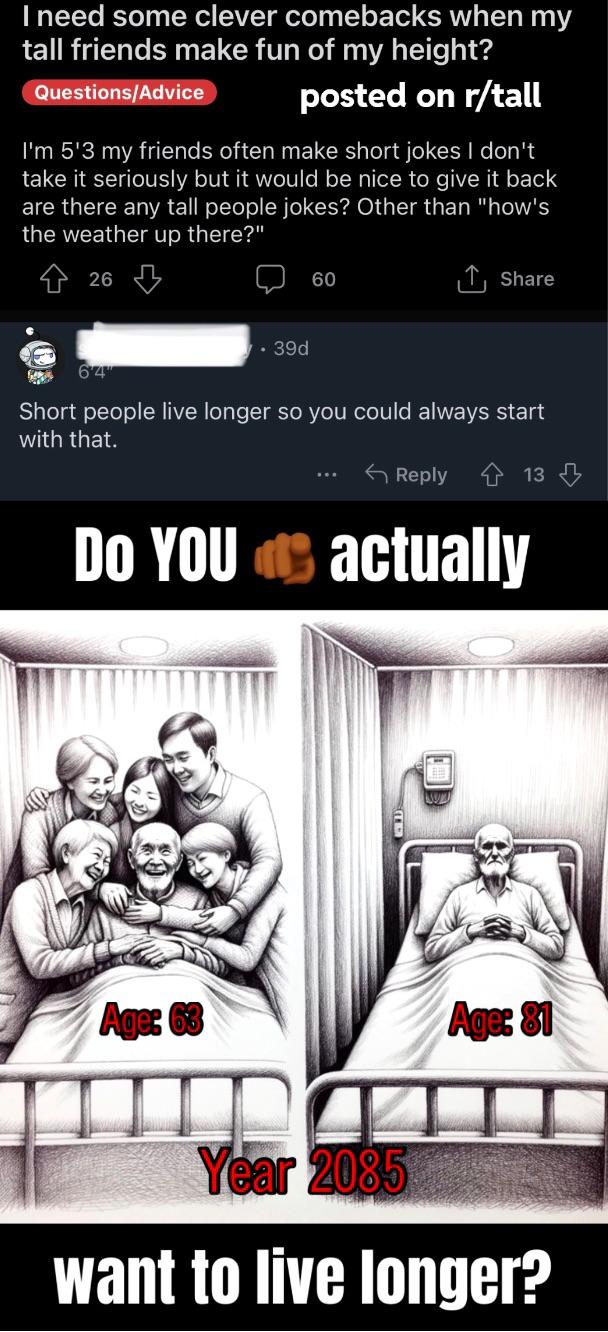Viewport: 608px width, 1332px height.
Task: Click the Reply arrow icon
Action: [x=376, y=474]
